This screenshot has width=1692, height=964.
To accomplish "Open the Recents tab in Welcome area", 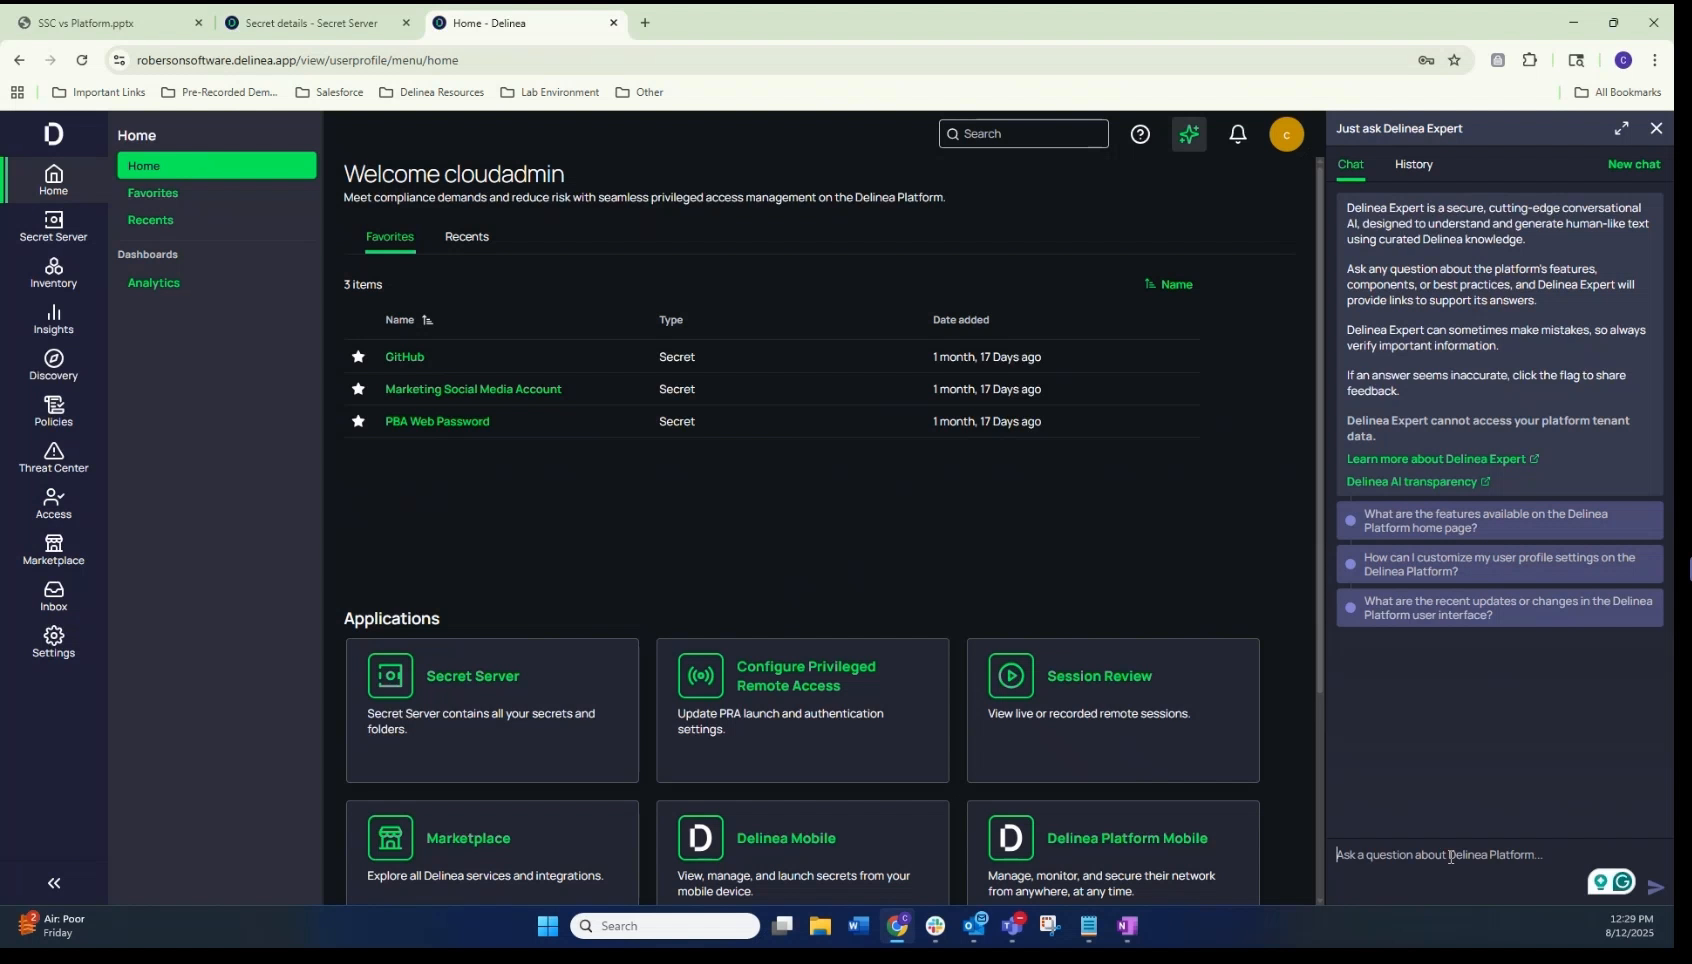I will 466,237.
